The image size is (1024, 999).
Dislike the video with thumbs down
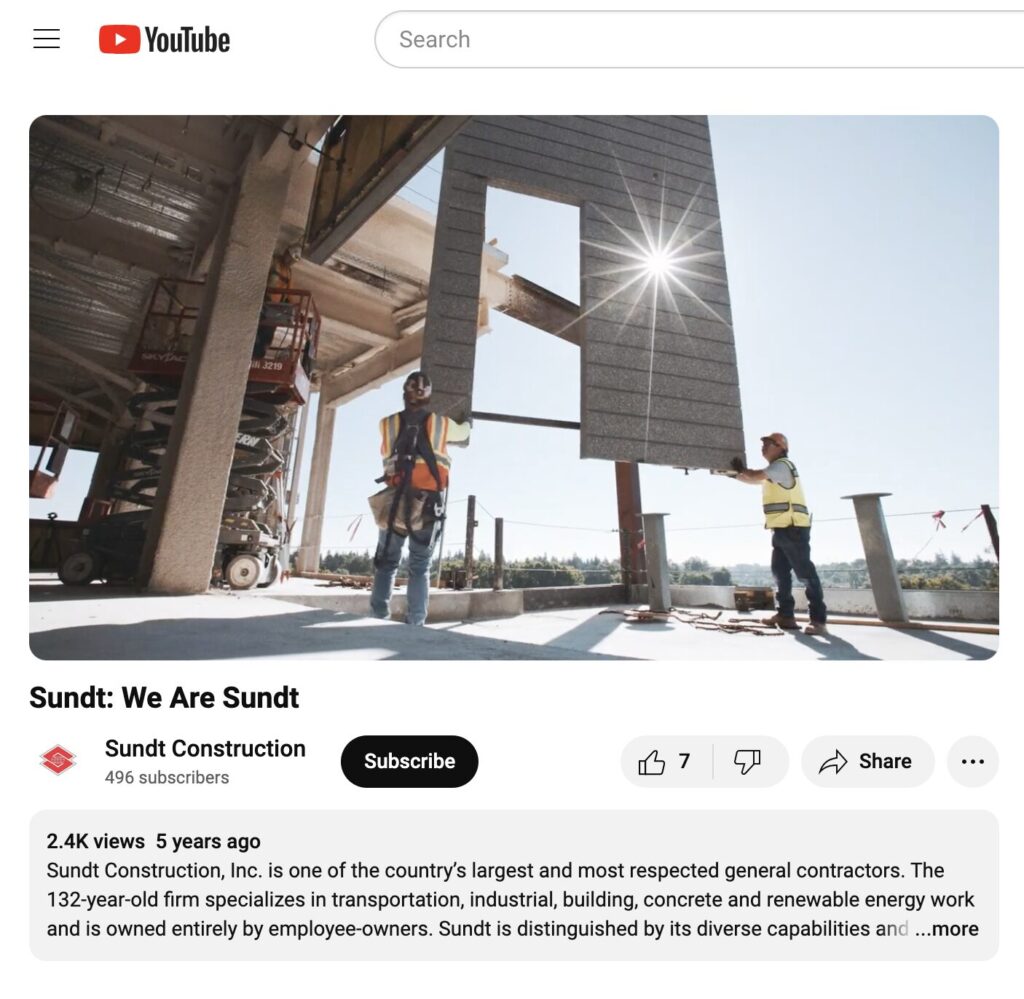coord(748,761)
